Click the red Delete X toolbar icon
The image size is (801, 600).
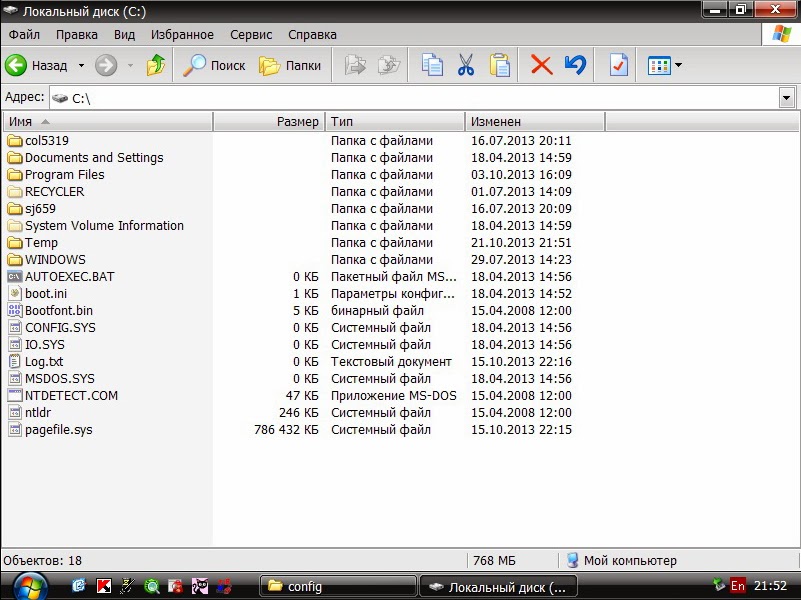[540, 65]
